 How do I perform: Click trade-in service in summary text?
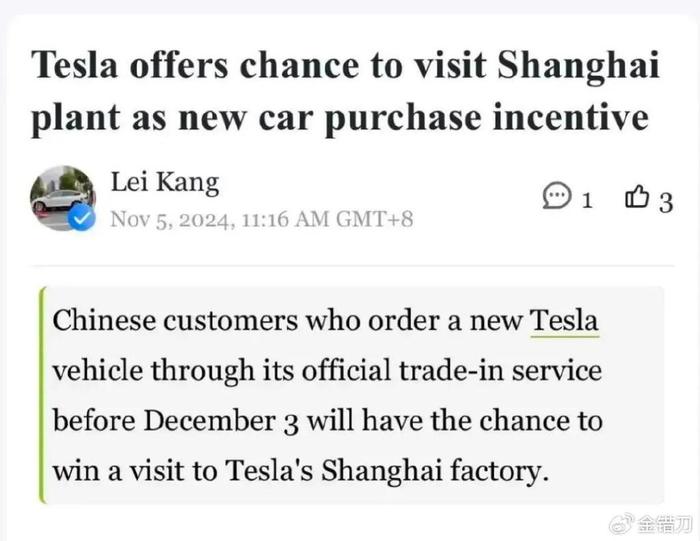click(x=500, y=370)
